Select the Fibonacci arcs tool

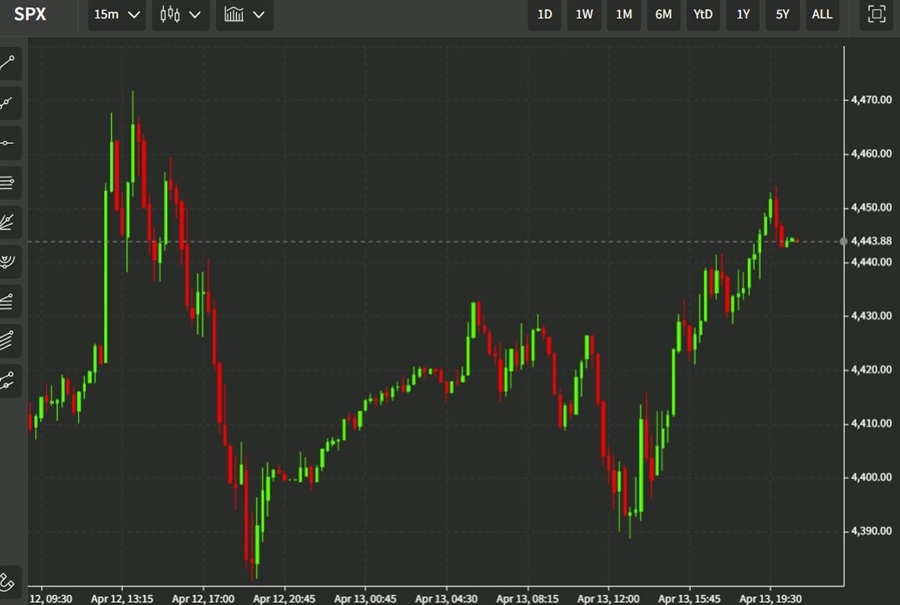point(8,262)
